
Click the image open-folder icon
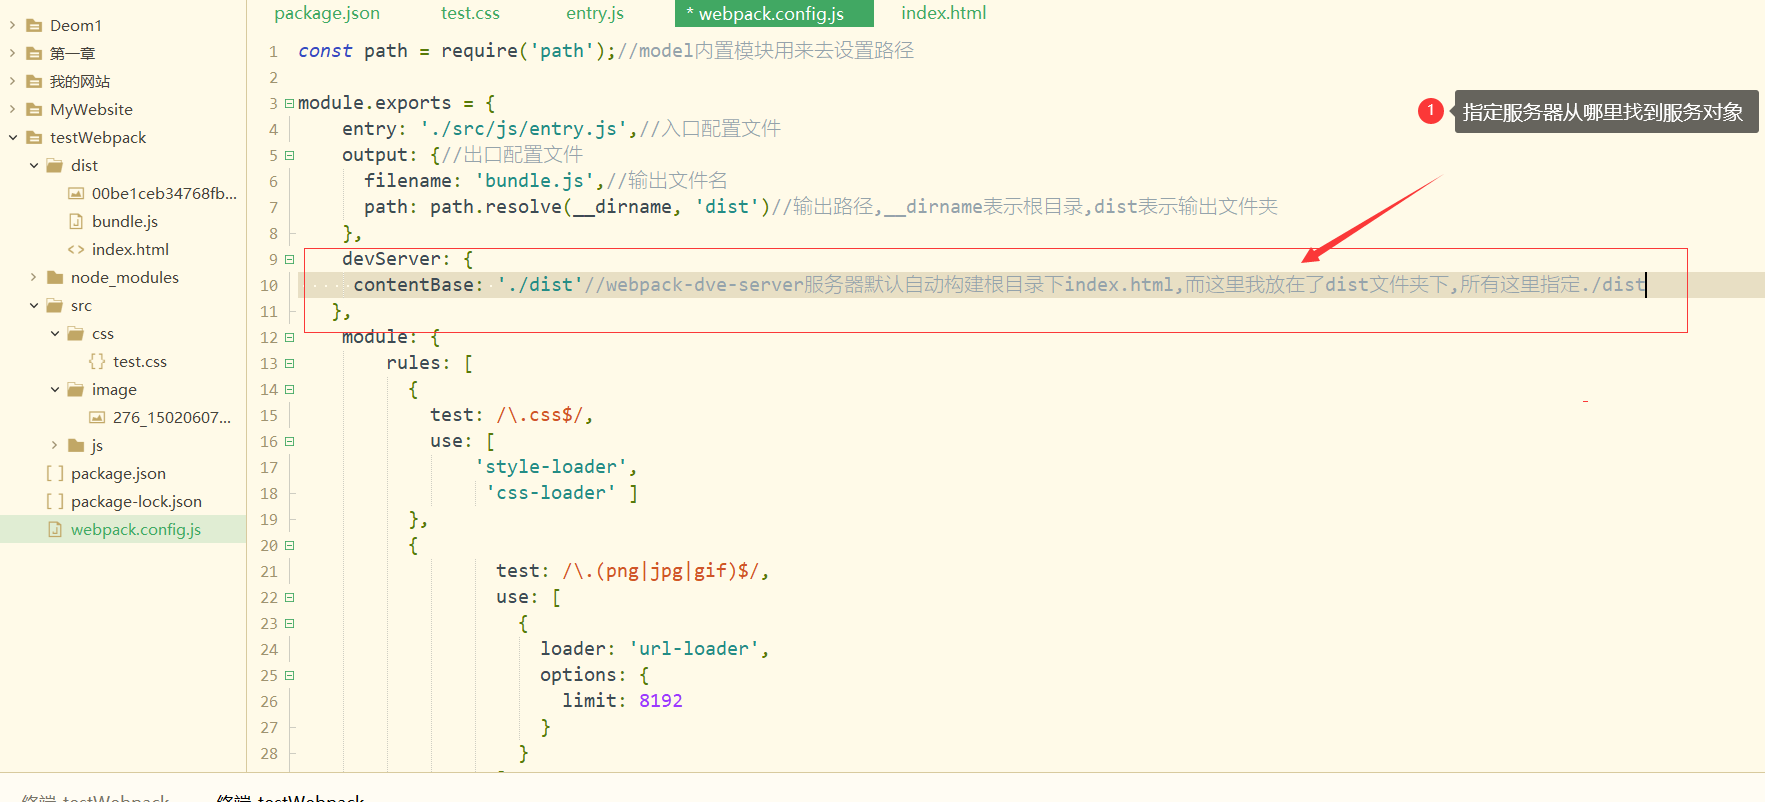76,389
